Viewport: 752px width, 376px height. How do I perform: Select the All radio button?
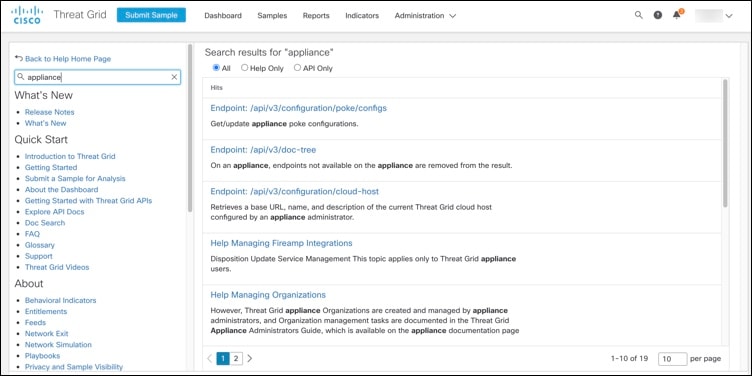point(216,68)
